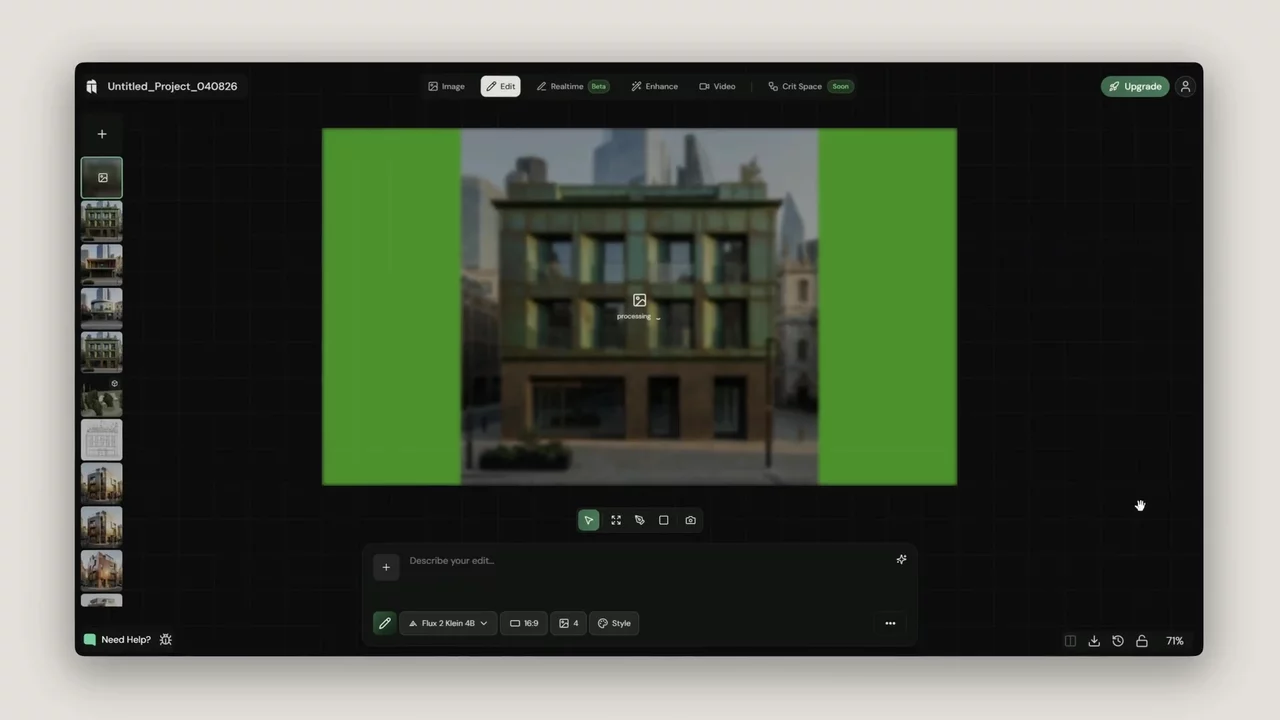Add an attachment with the prompt plus button

386,567
